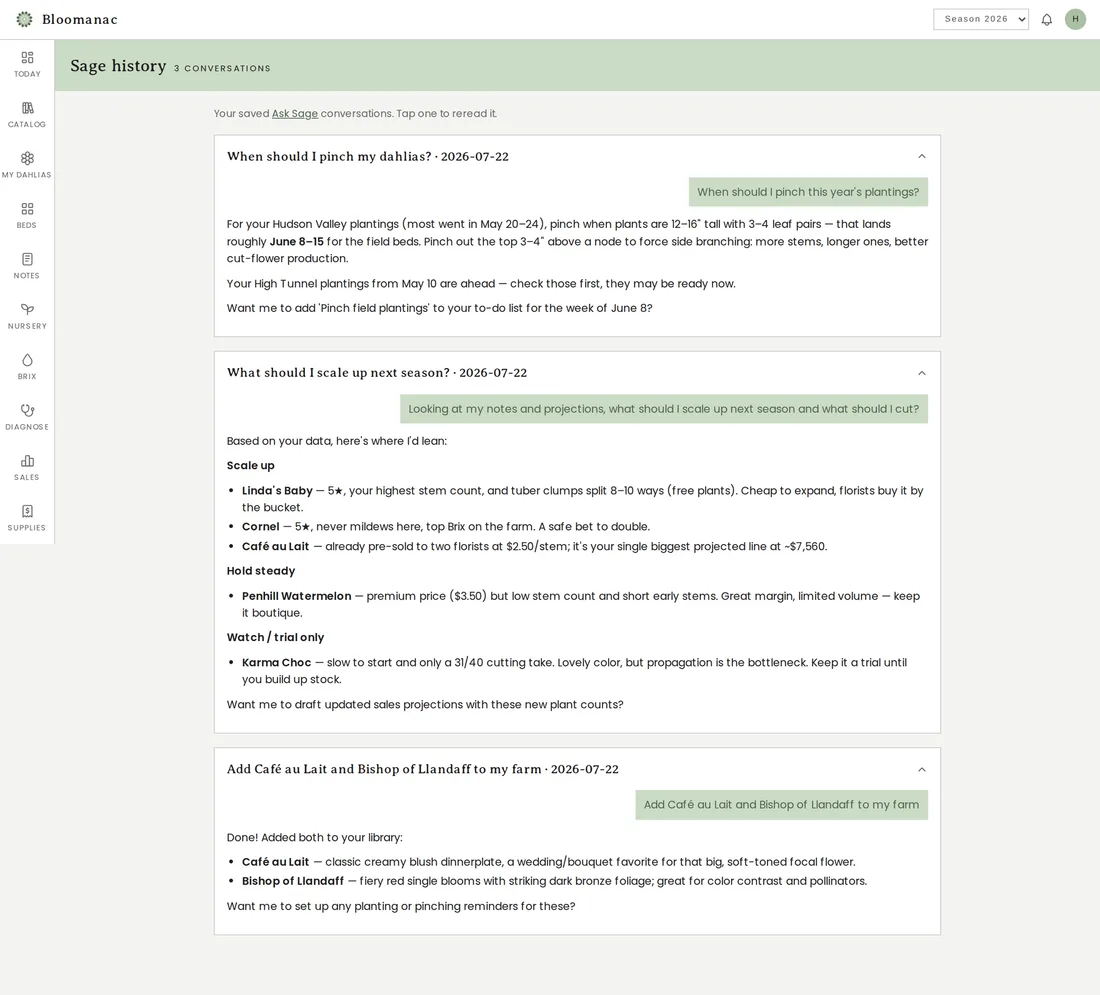
Task: Open the Supplies receipt icon
Action: click(x=27, y=512)
